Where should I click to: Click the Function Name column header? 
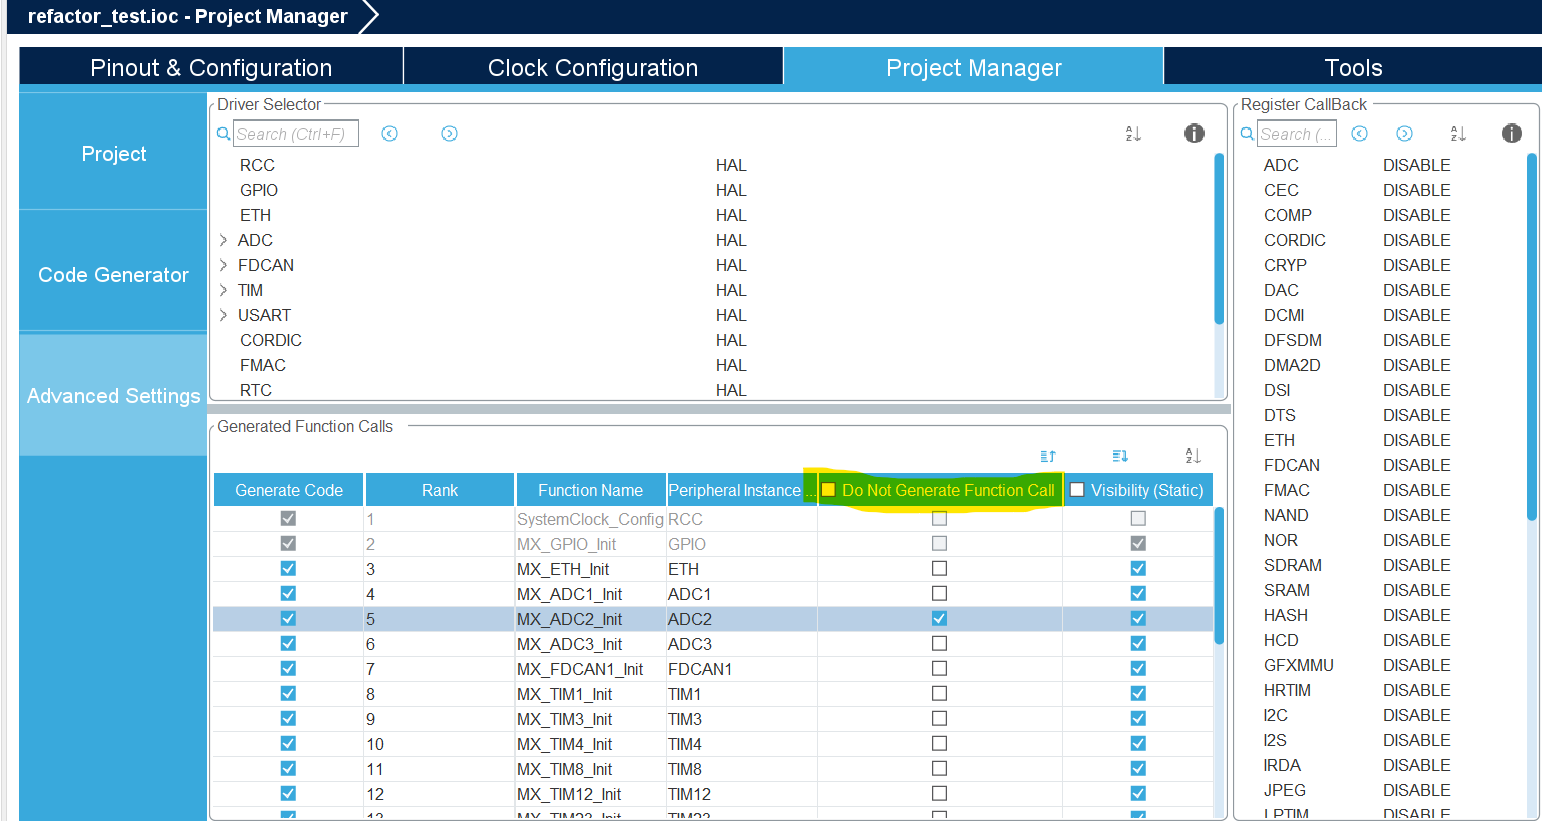click(590, 490)
